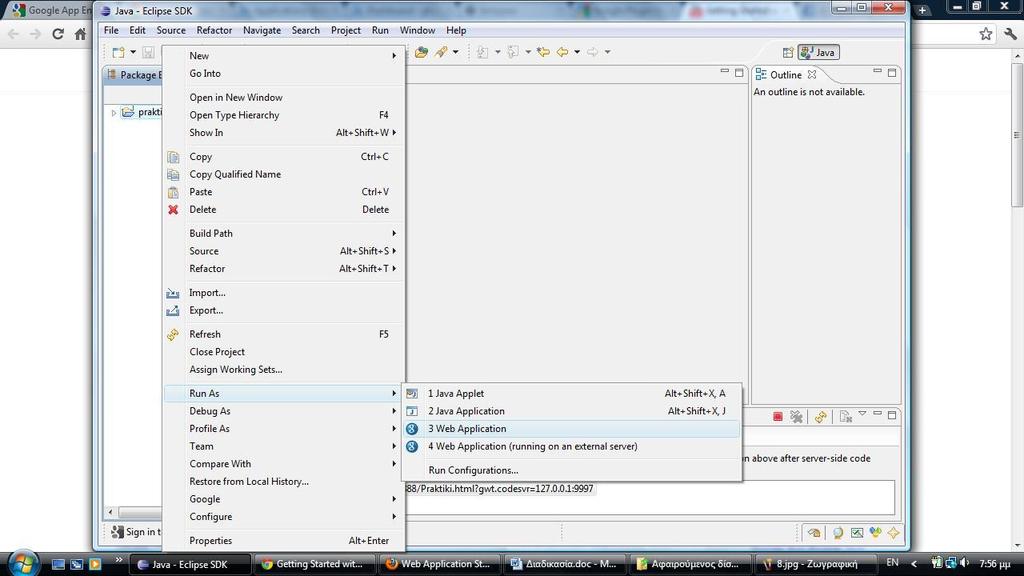
Task: Expand the Team submenu
Action: coord(283,447)
